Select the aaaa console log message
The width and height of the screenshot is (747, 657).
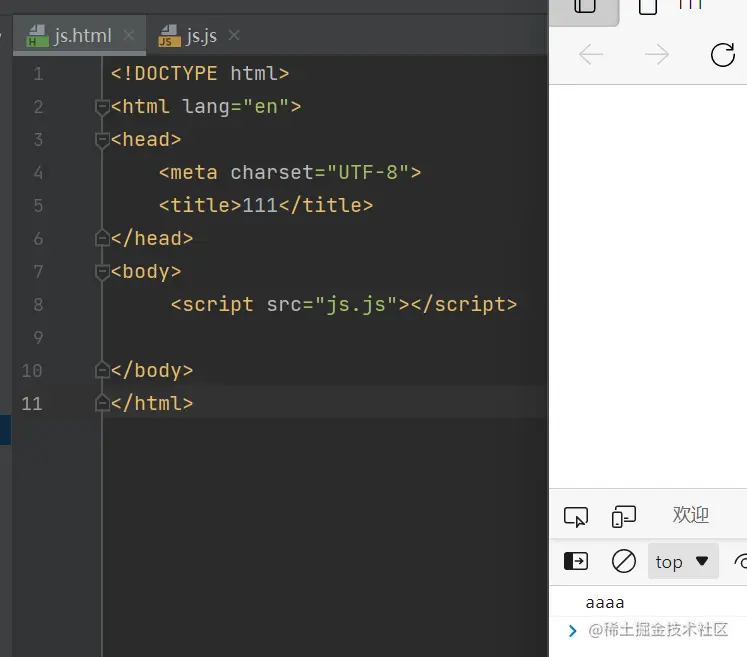[605, 603]
